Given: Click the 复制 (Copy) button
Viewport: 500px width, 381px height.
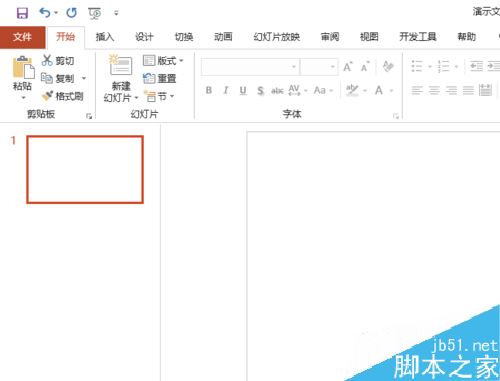Looking at the screenshot, I should (x=58, y=79).
